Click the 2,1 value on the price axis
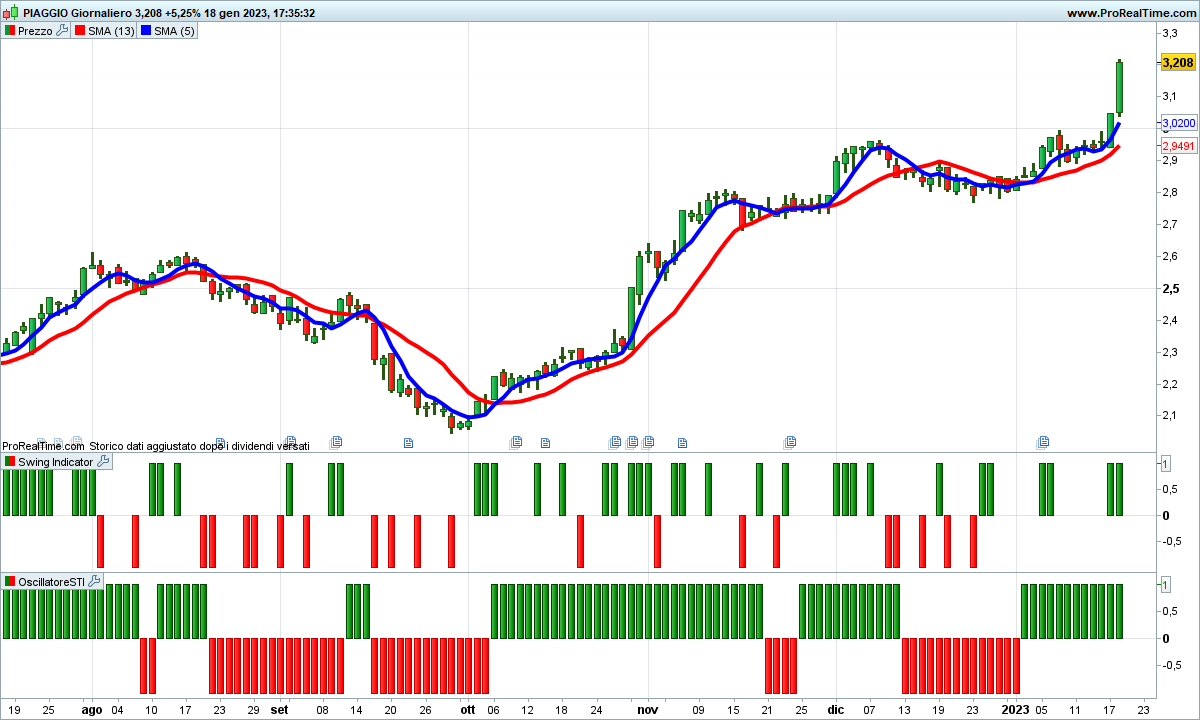The image size is (1200, 720). (1169, 416)
